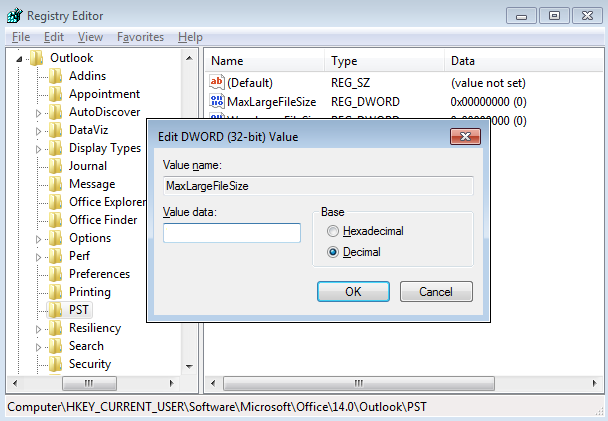Collapse the Outlook tree node
Viewport: 608px width, 421px height.
coord(19,59)
